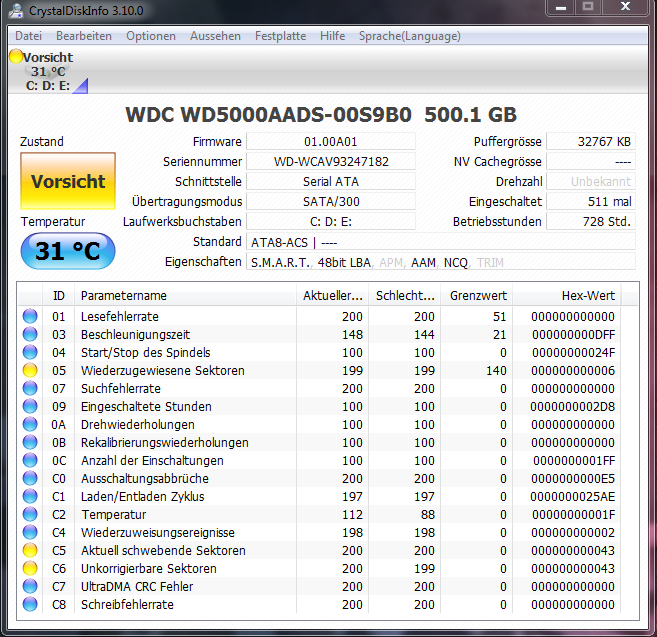Click status circle for Schreibfehlerrate row
The width and height of the screenshot is (657, 637).
[30, 604]
